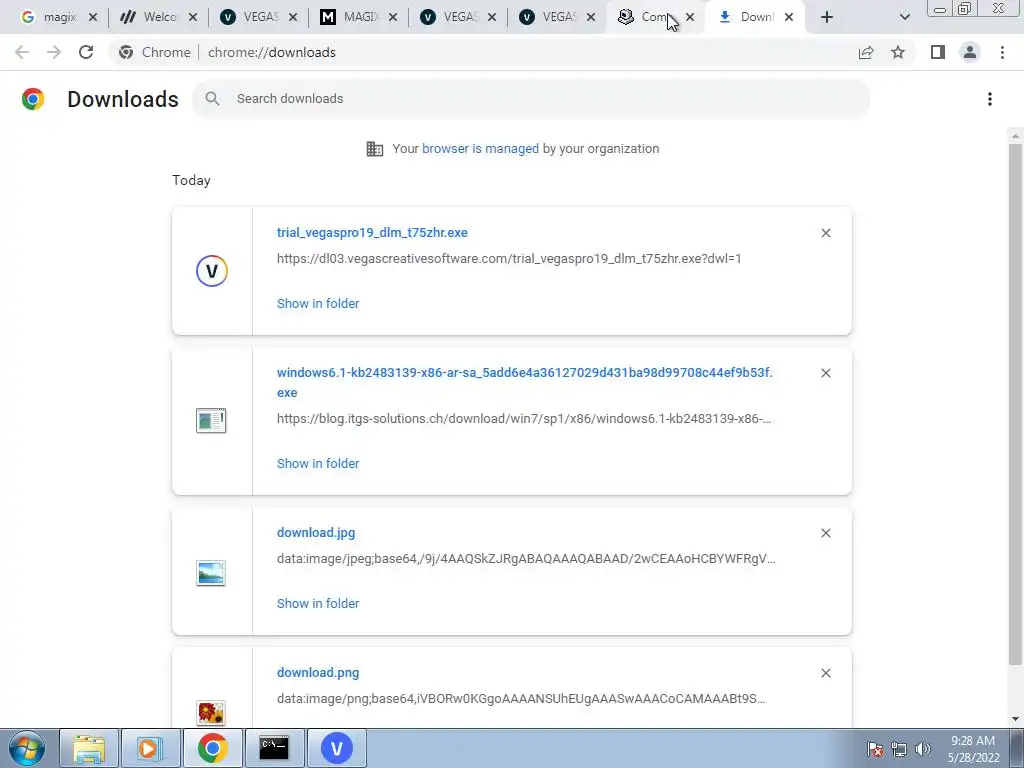Open a new tab with plus button
Viewport: 1024px width, 768px height.
[827, 17]
